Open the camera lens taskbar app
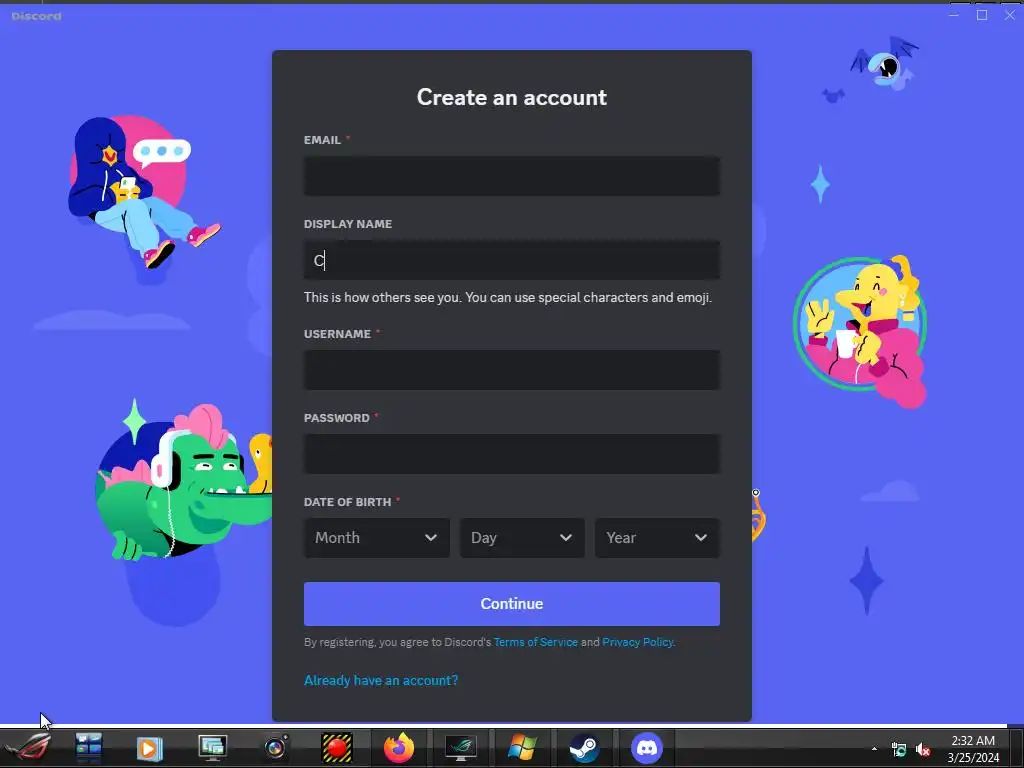 (x=276, y=748)
